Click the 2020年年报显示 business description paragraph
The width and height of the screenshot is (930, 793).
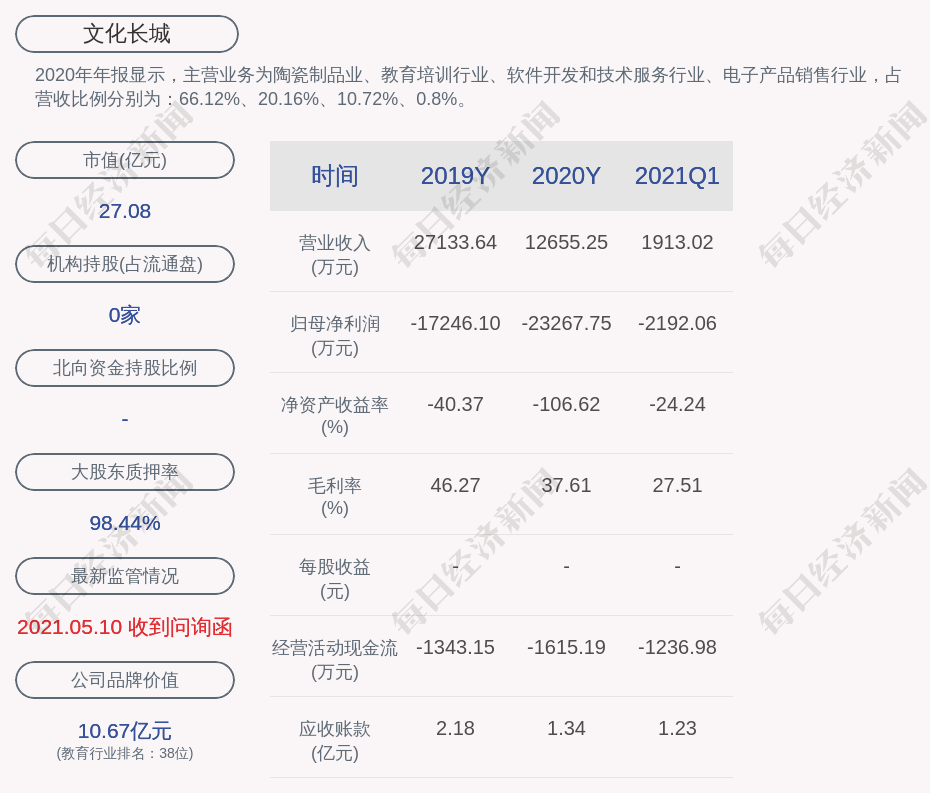coord(468,87)
